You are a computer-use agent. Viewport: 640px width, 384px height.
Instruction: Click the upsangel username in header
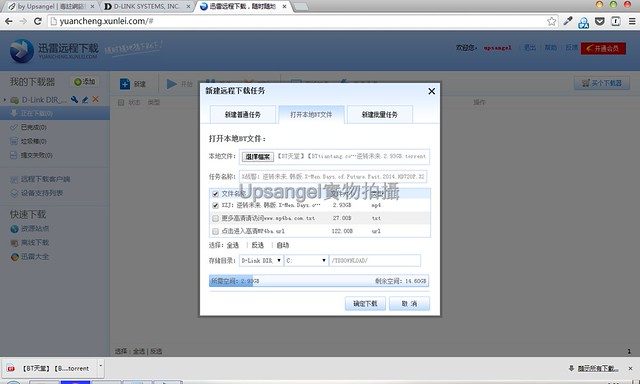pos(498,48)
